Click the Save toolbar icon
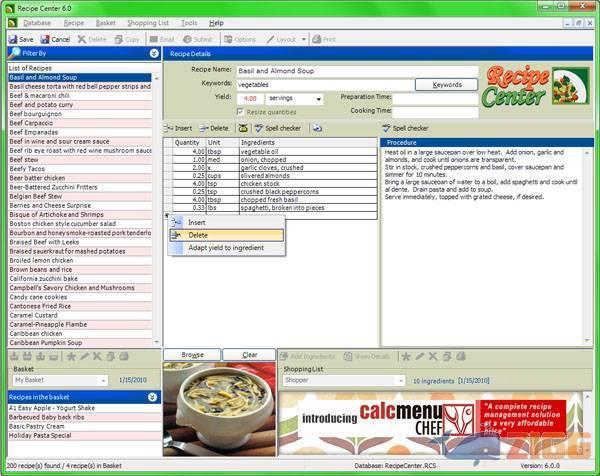This screenshot has height=476, width=600. point(21,39)
